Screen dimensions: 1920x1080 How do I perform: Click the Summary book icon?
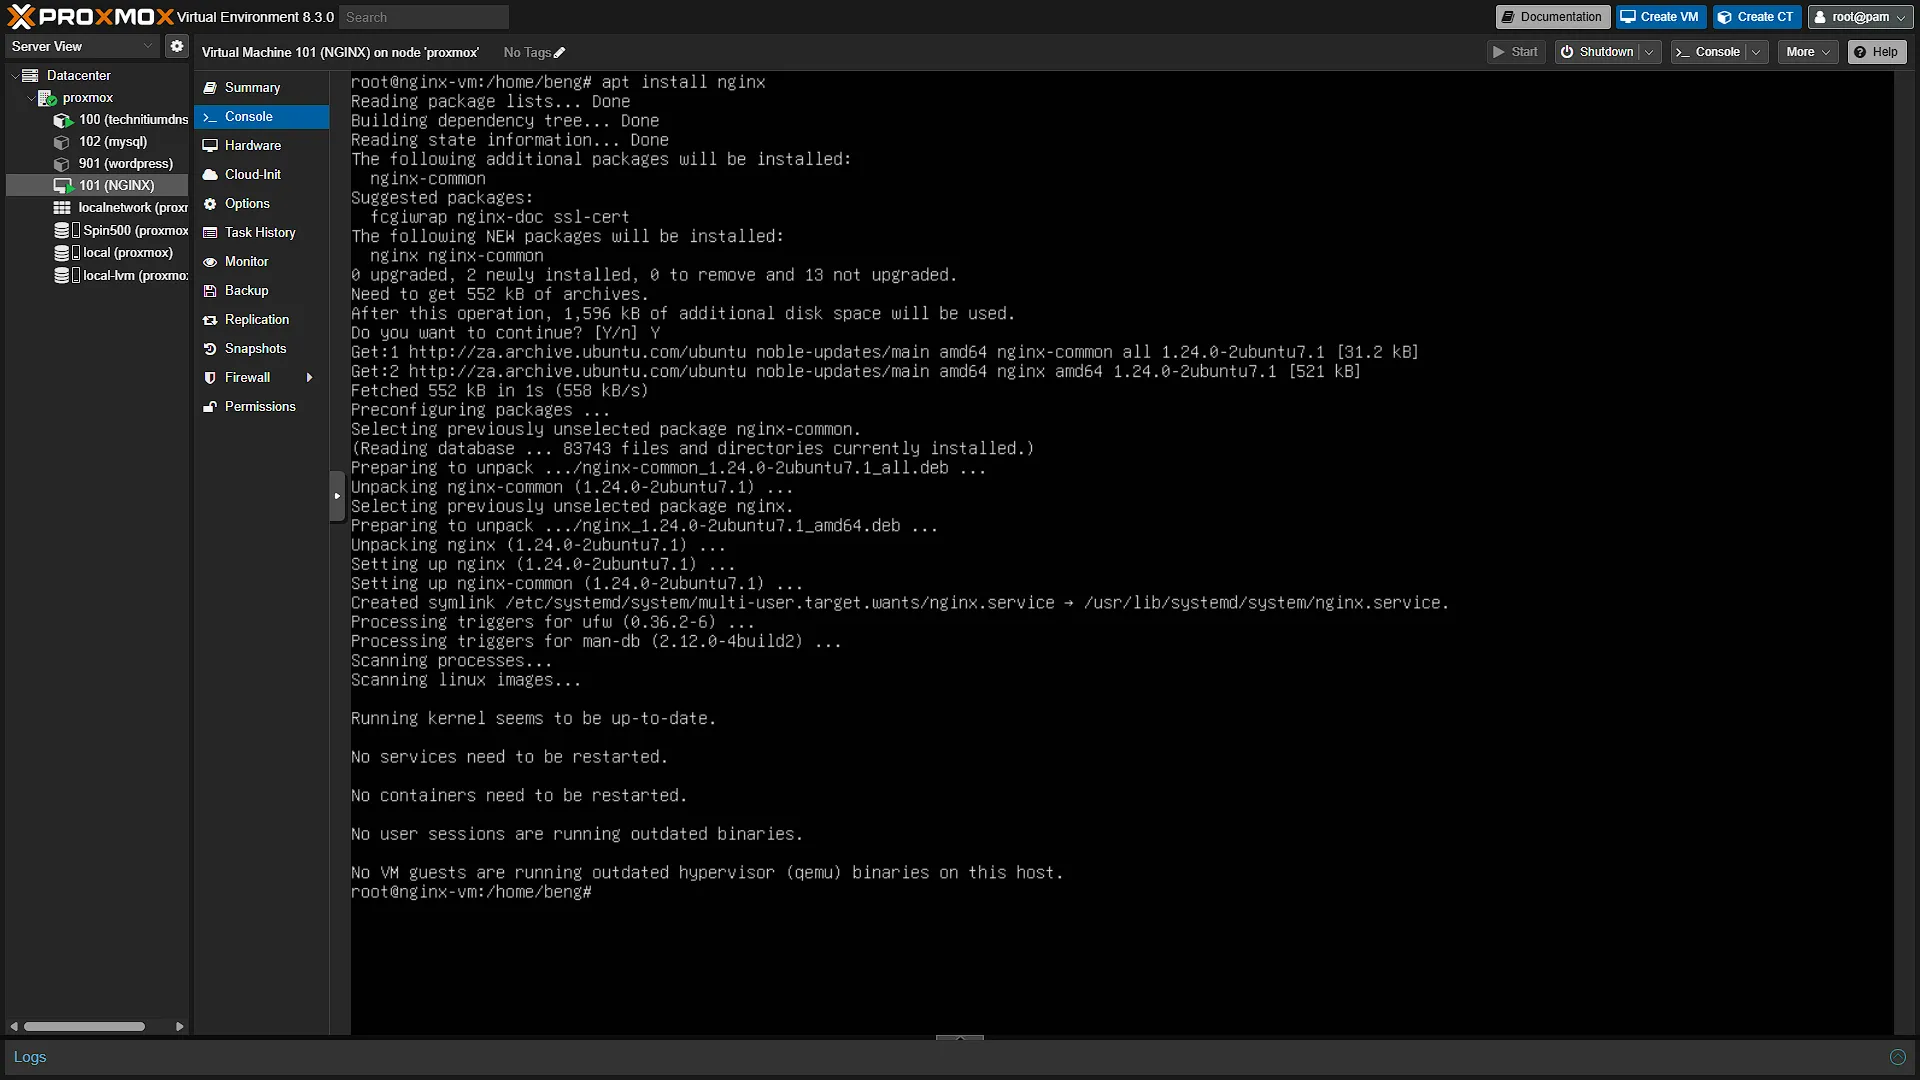(x=210, y=88)
